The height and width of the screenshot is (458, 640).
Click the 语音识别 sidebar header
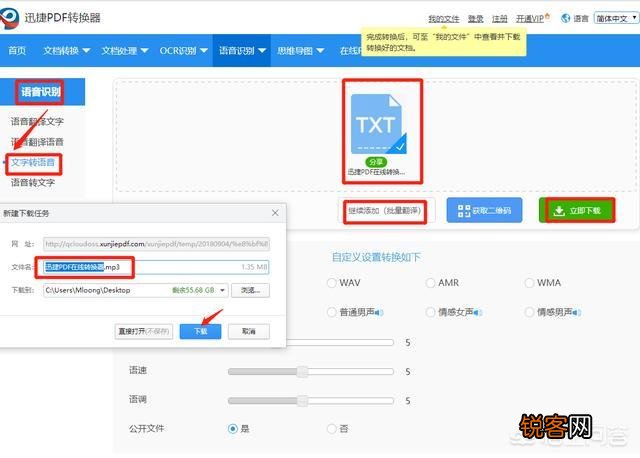click(x=41, y=91)
